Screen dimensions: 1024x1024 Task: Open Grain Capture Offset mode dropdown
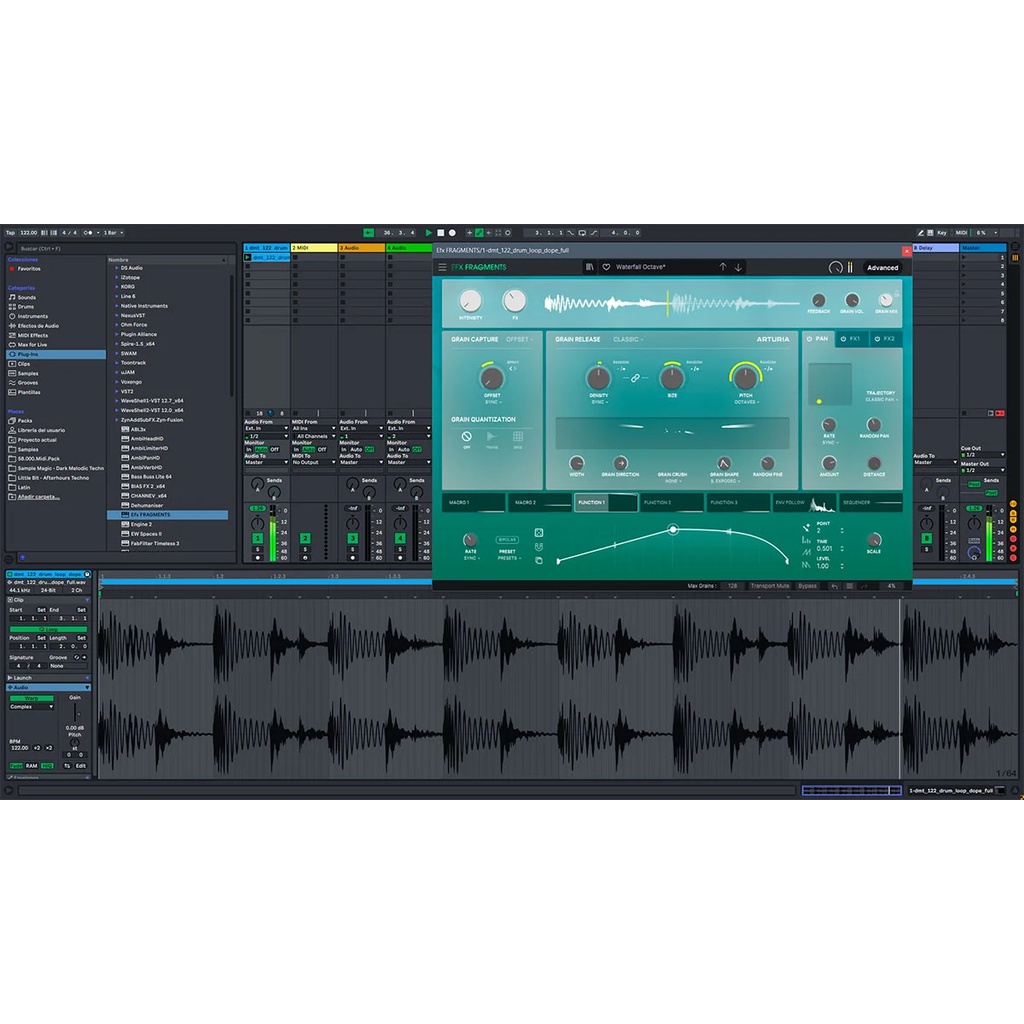(x=519, y=340)
